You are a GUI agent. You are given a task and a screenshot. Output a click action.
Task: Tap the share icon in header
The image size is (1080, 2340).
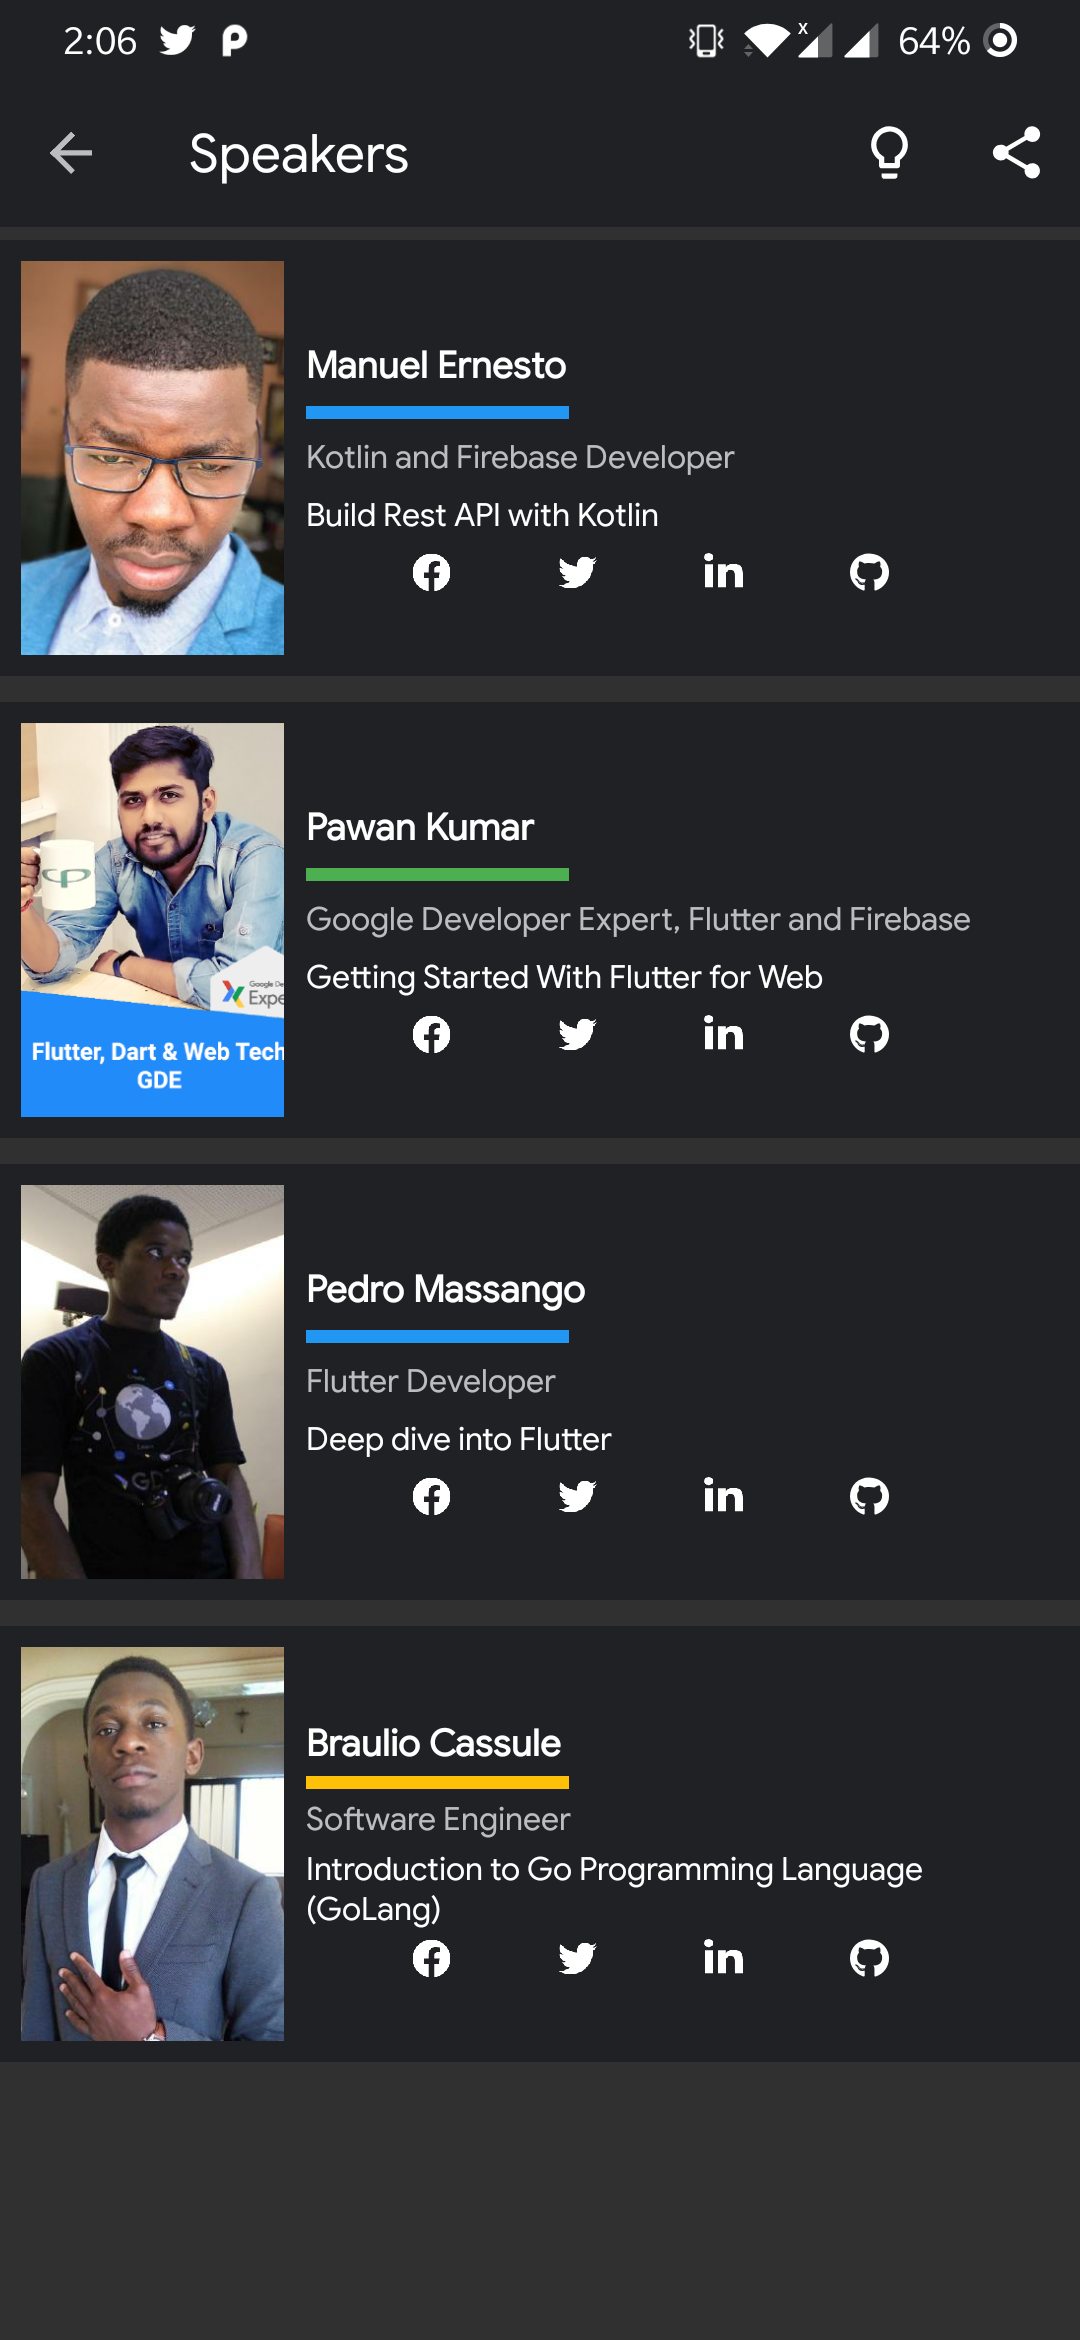point(1017,153)
